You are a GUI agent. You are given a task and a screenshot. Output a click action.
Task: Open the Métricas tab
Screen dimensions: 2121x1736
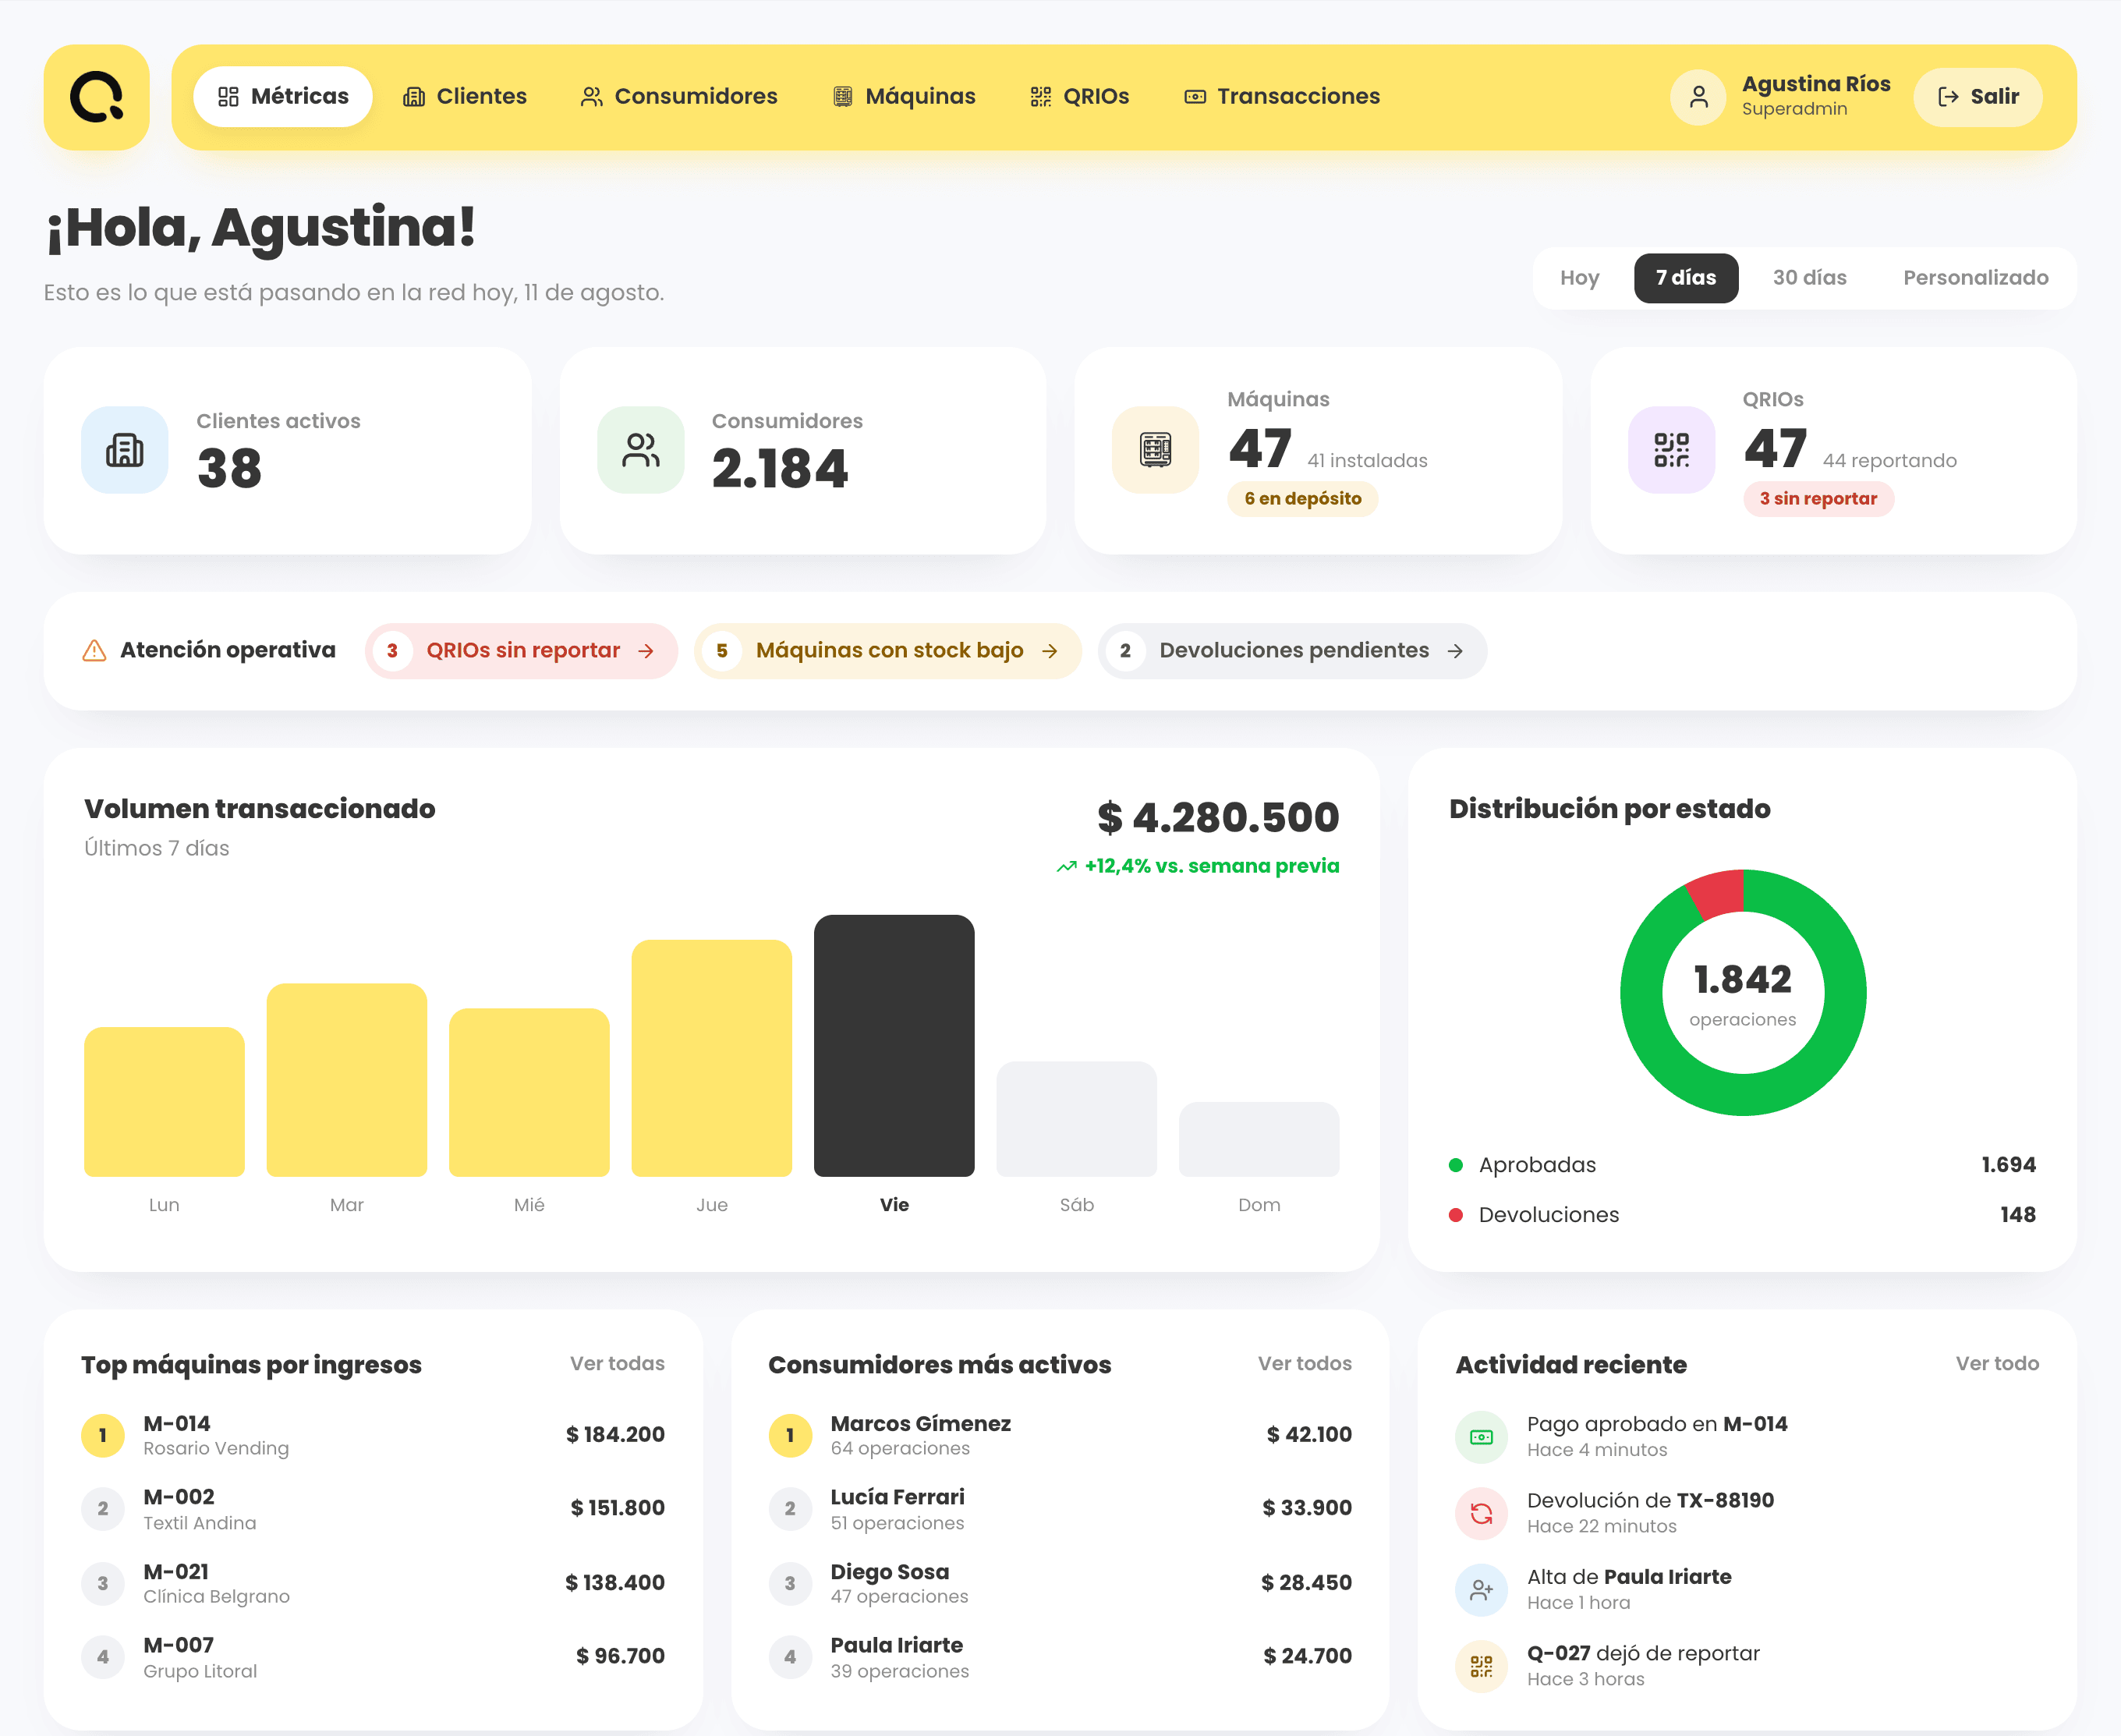pyautogui.click(x=283, y=97)
